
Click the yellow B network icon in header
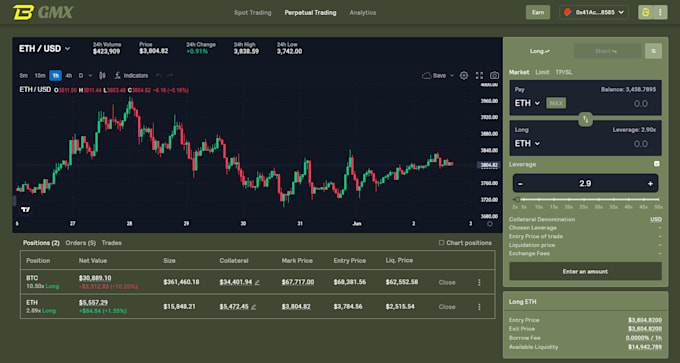(x=645, y=13)
